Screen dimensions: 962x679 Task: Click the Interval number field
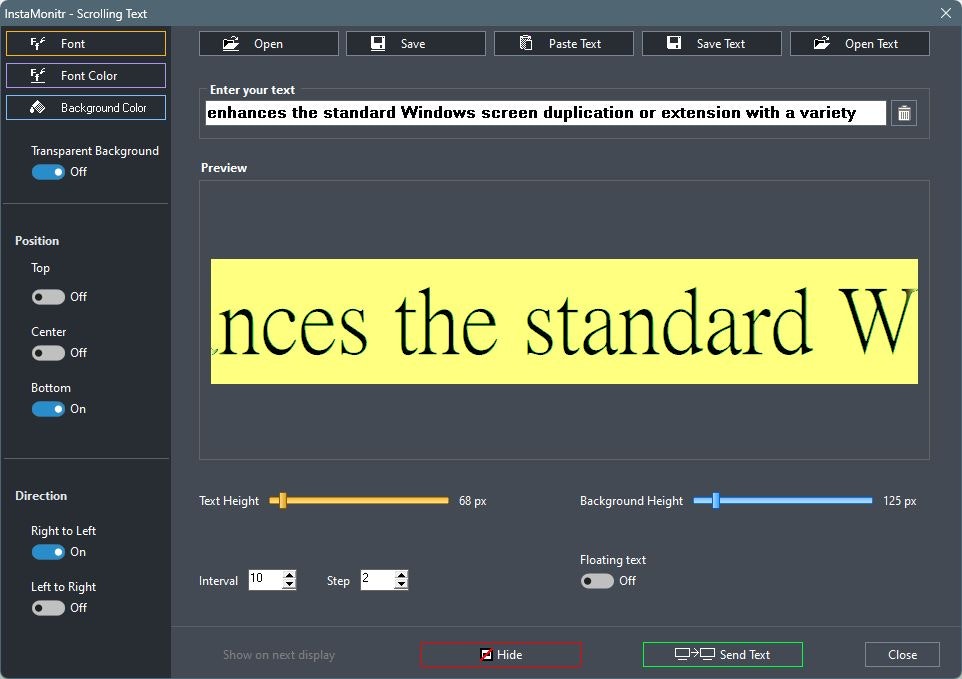(266, 580)
